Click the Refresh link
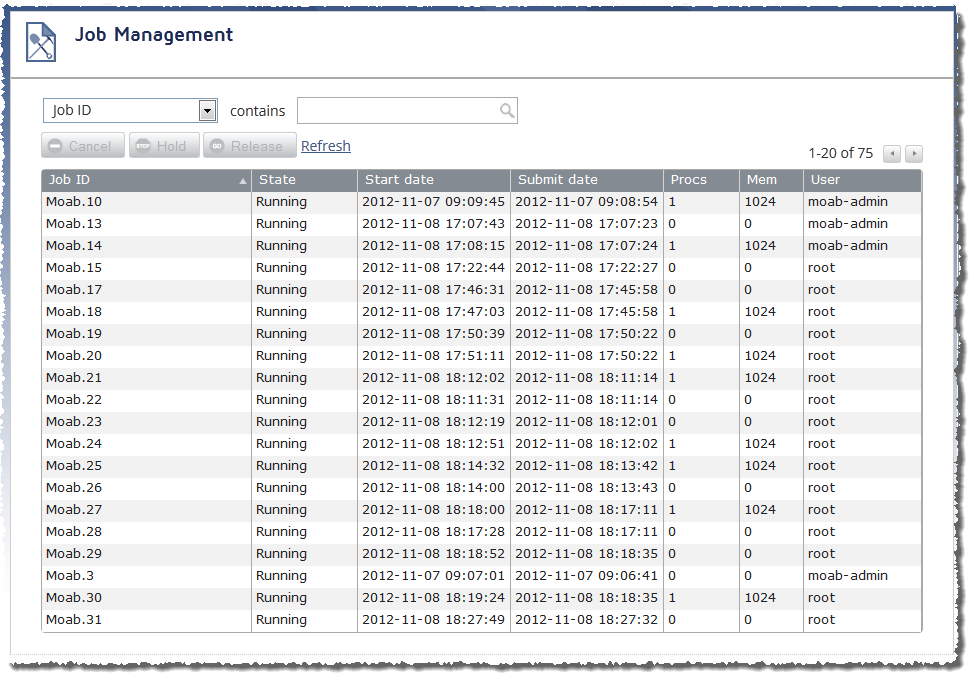Screen dimensions: 976x684 coord(326,146)
